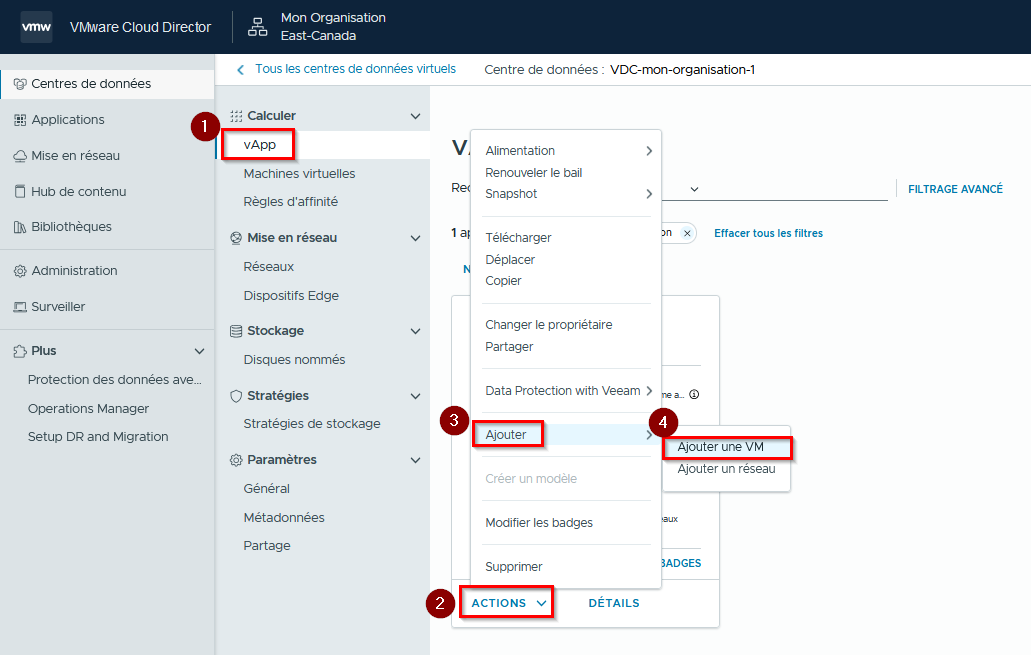Choose Ajouter une VM

tap(721, 447)
